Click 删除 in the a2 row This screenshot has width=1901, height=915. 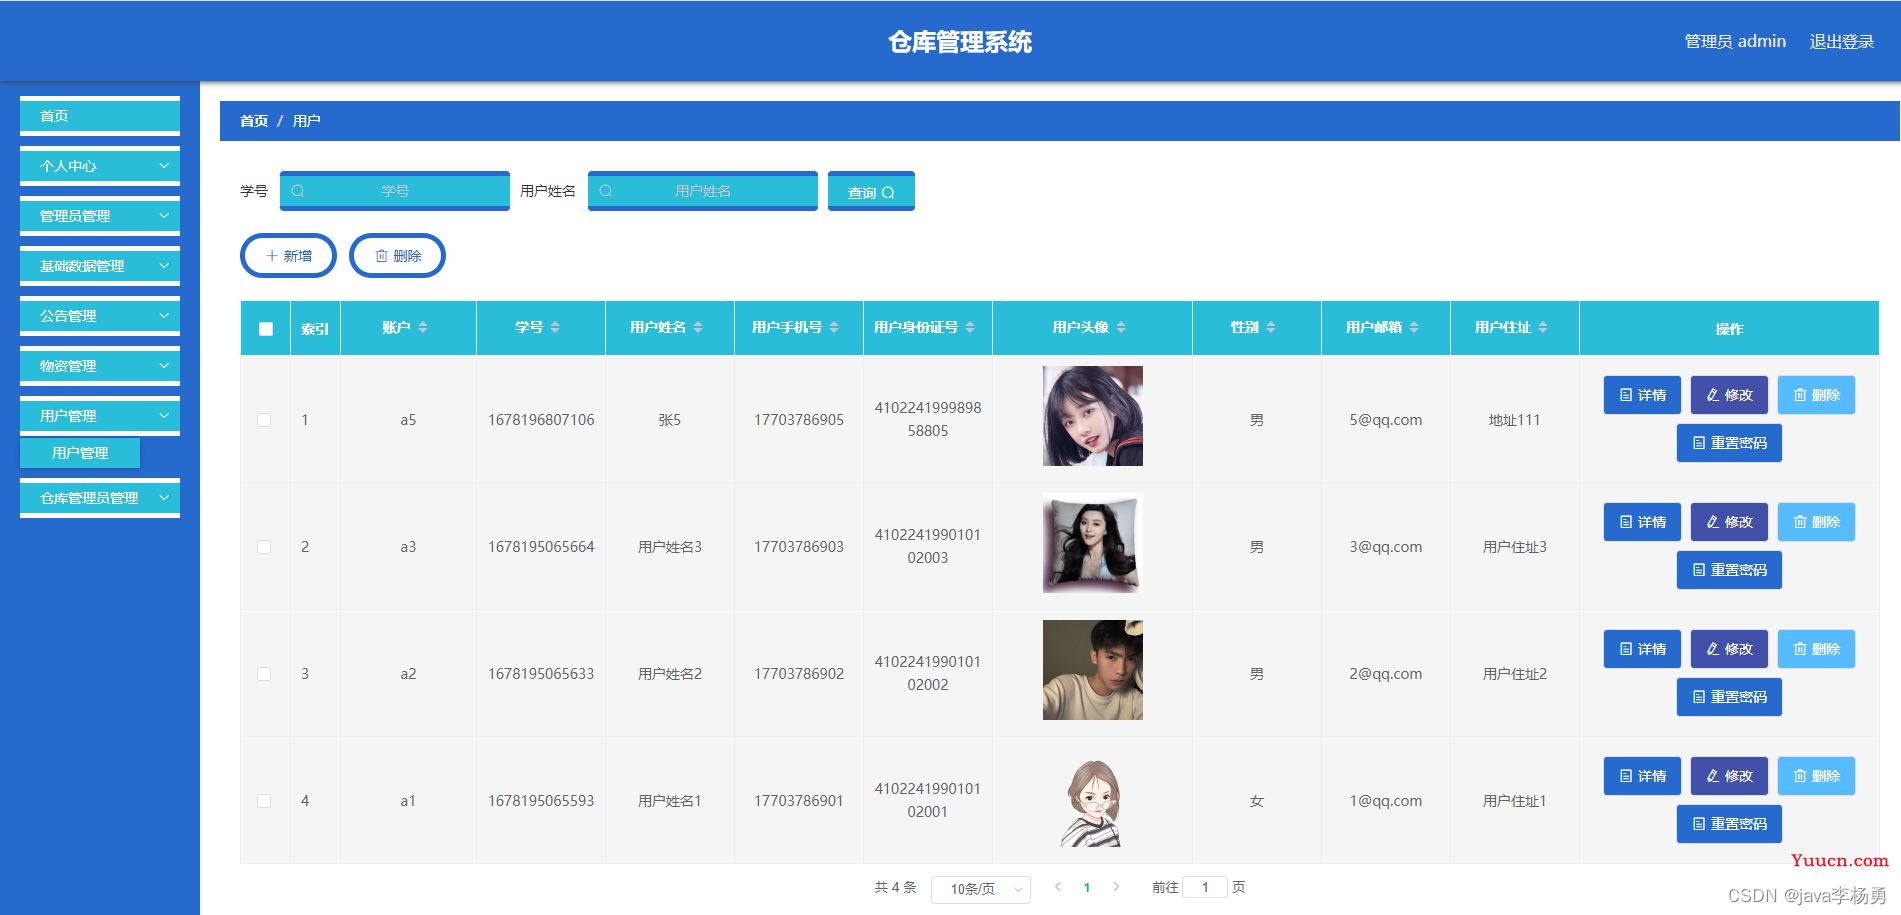pos(1816,649)
